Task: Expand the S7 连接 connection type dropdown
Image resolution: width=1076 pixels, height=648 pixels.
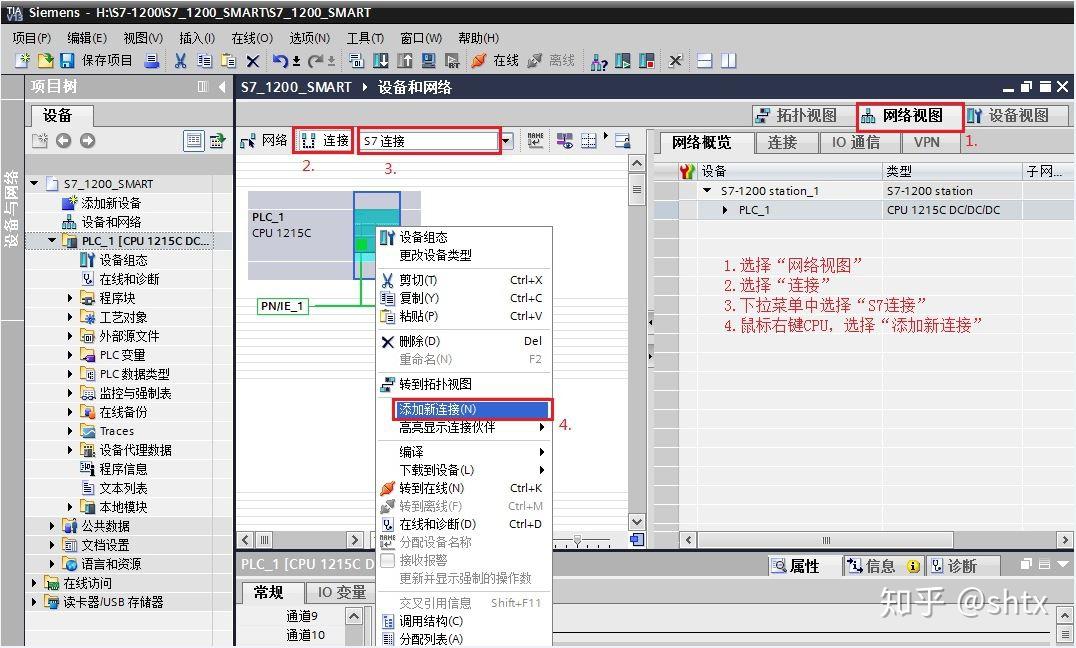Action: tap(504, 140)
